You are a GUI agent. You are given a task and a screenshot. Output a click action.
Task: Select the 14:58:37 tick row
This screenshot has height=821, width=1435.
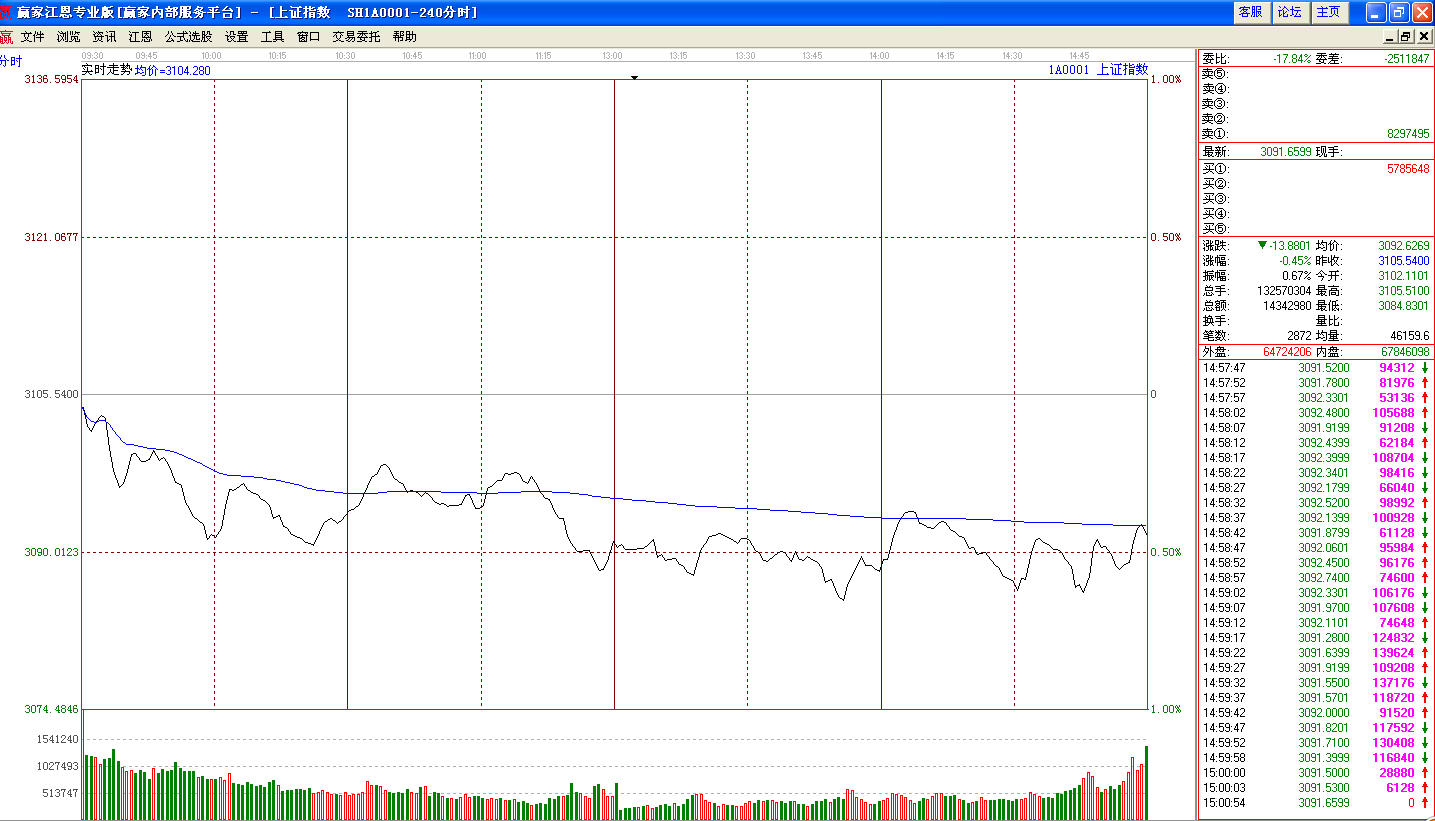tap(1316, 518)
